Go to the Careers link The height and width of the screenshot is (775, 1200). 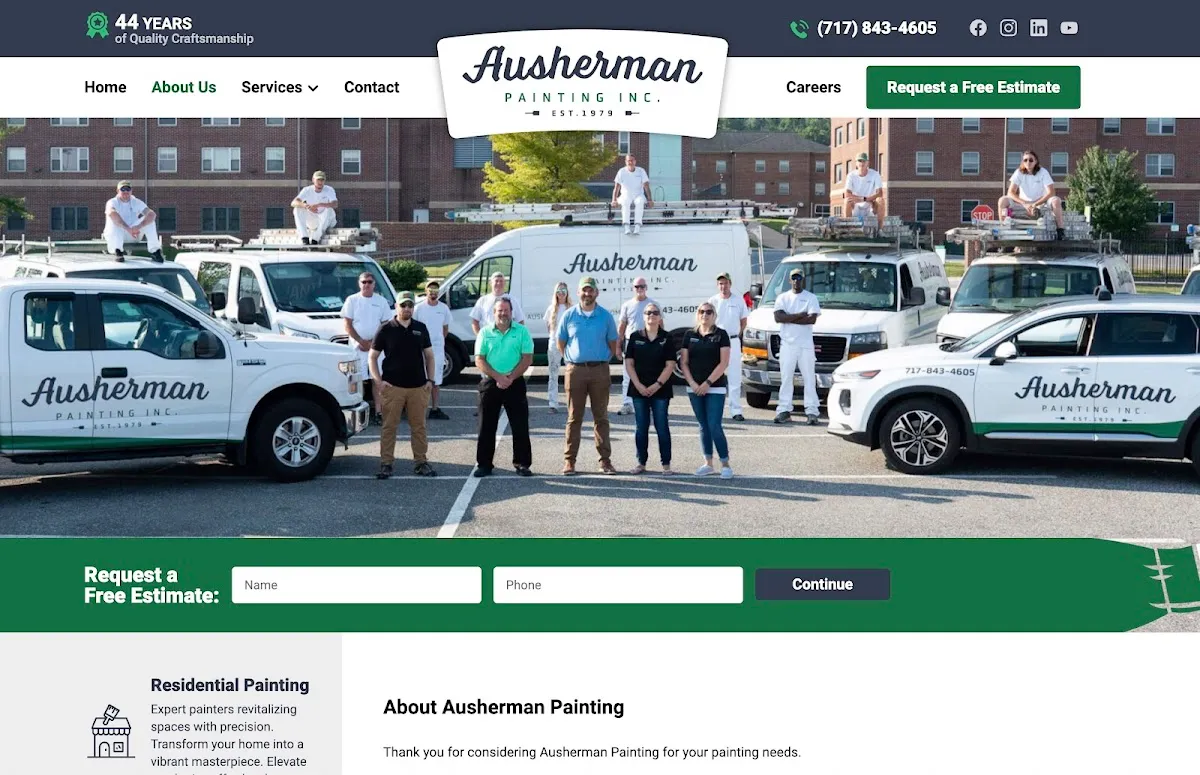[x=813, y=87]
